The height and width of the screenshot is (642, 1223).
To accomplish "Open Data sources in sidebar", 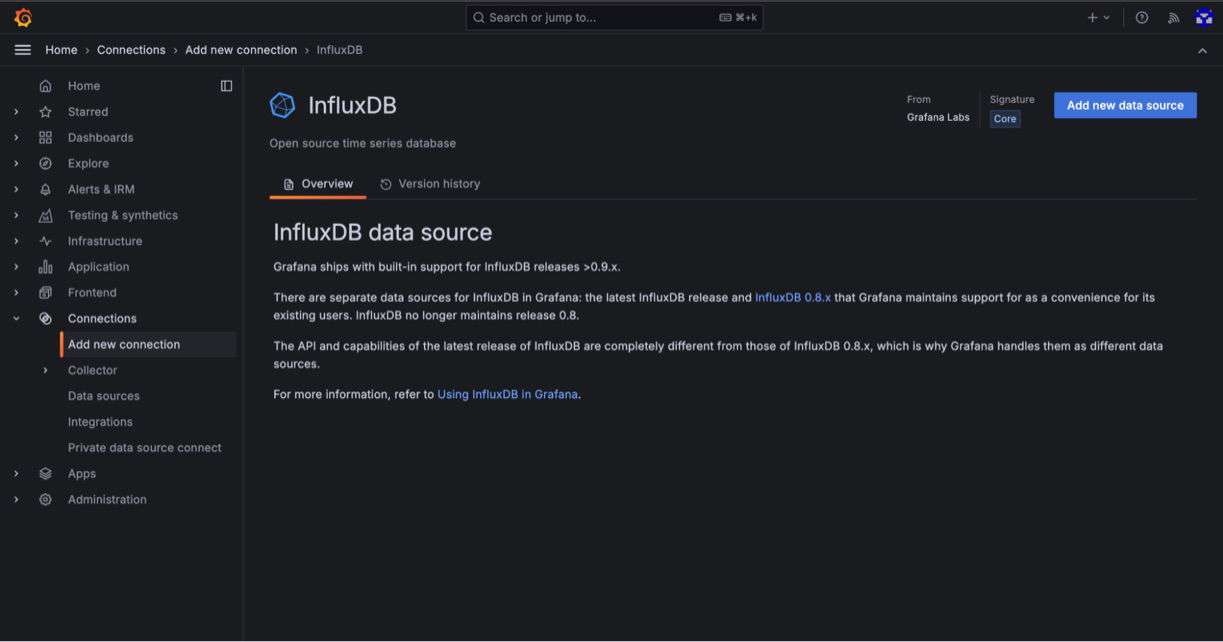I will click(x=104, y=396).
